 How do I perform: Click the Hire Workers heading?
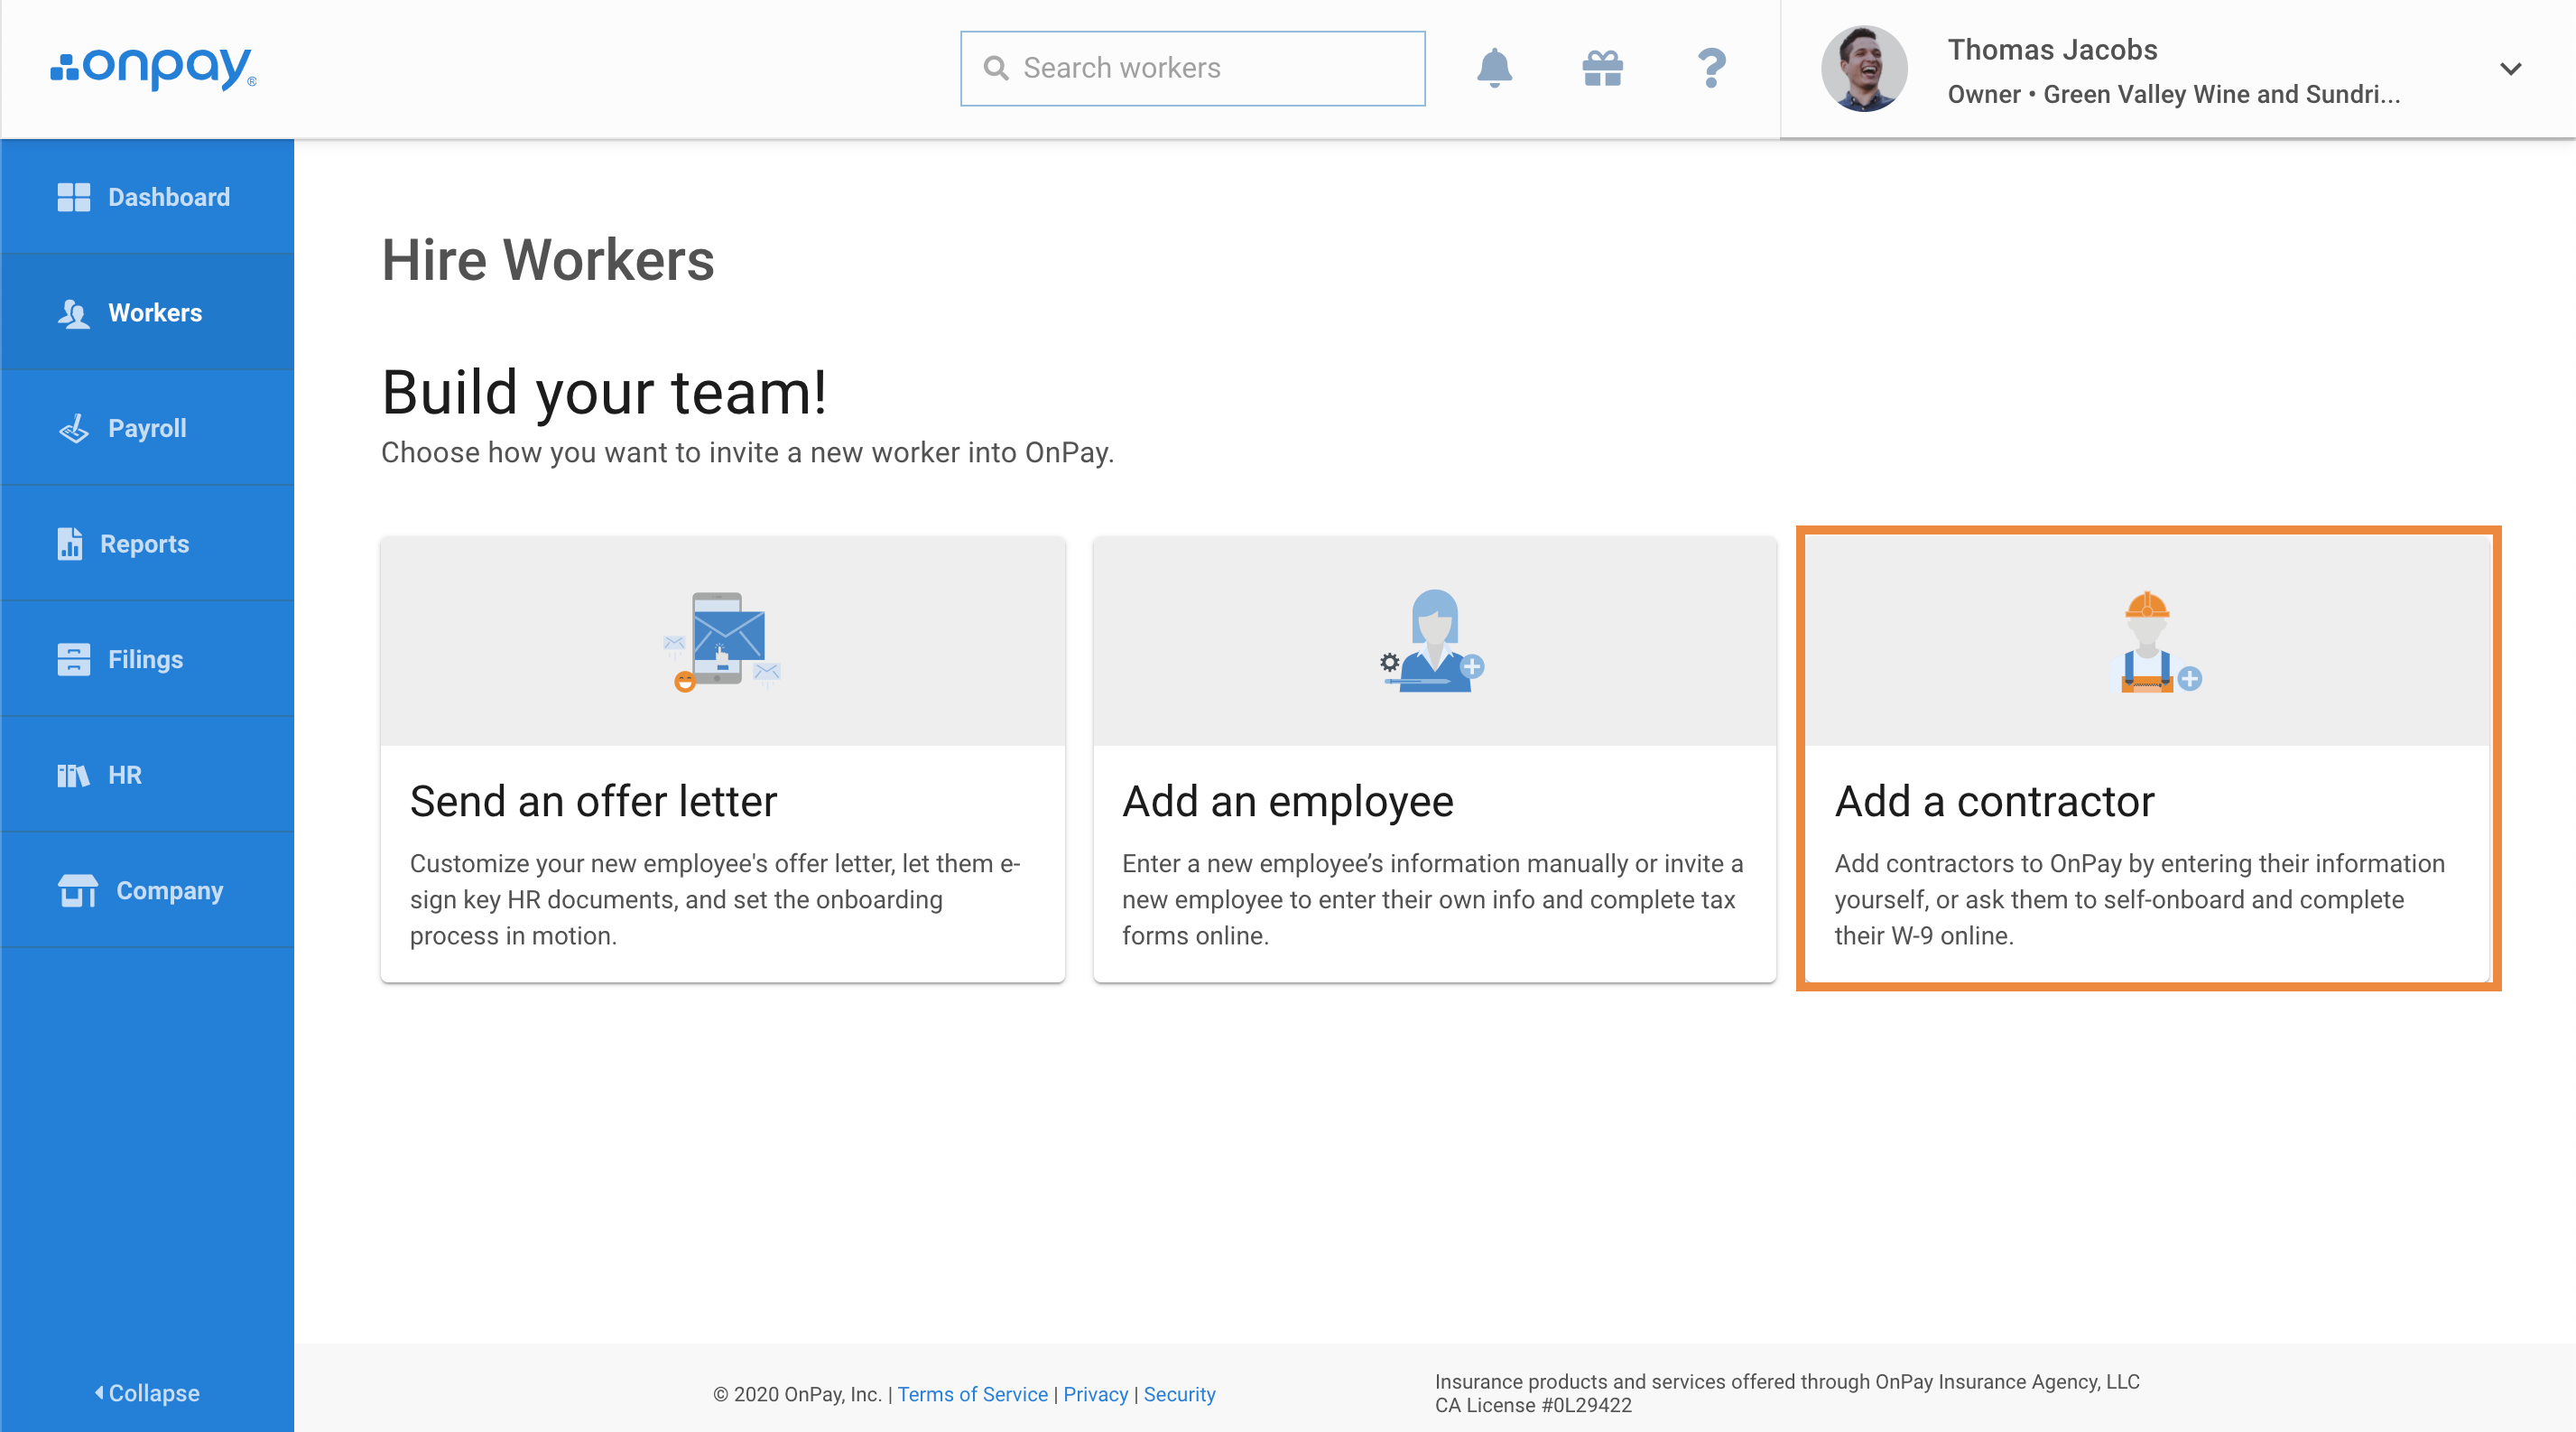point(548,260)
